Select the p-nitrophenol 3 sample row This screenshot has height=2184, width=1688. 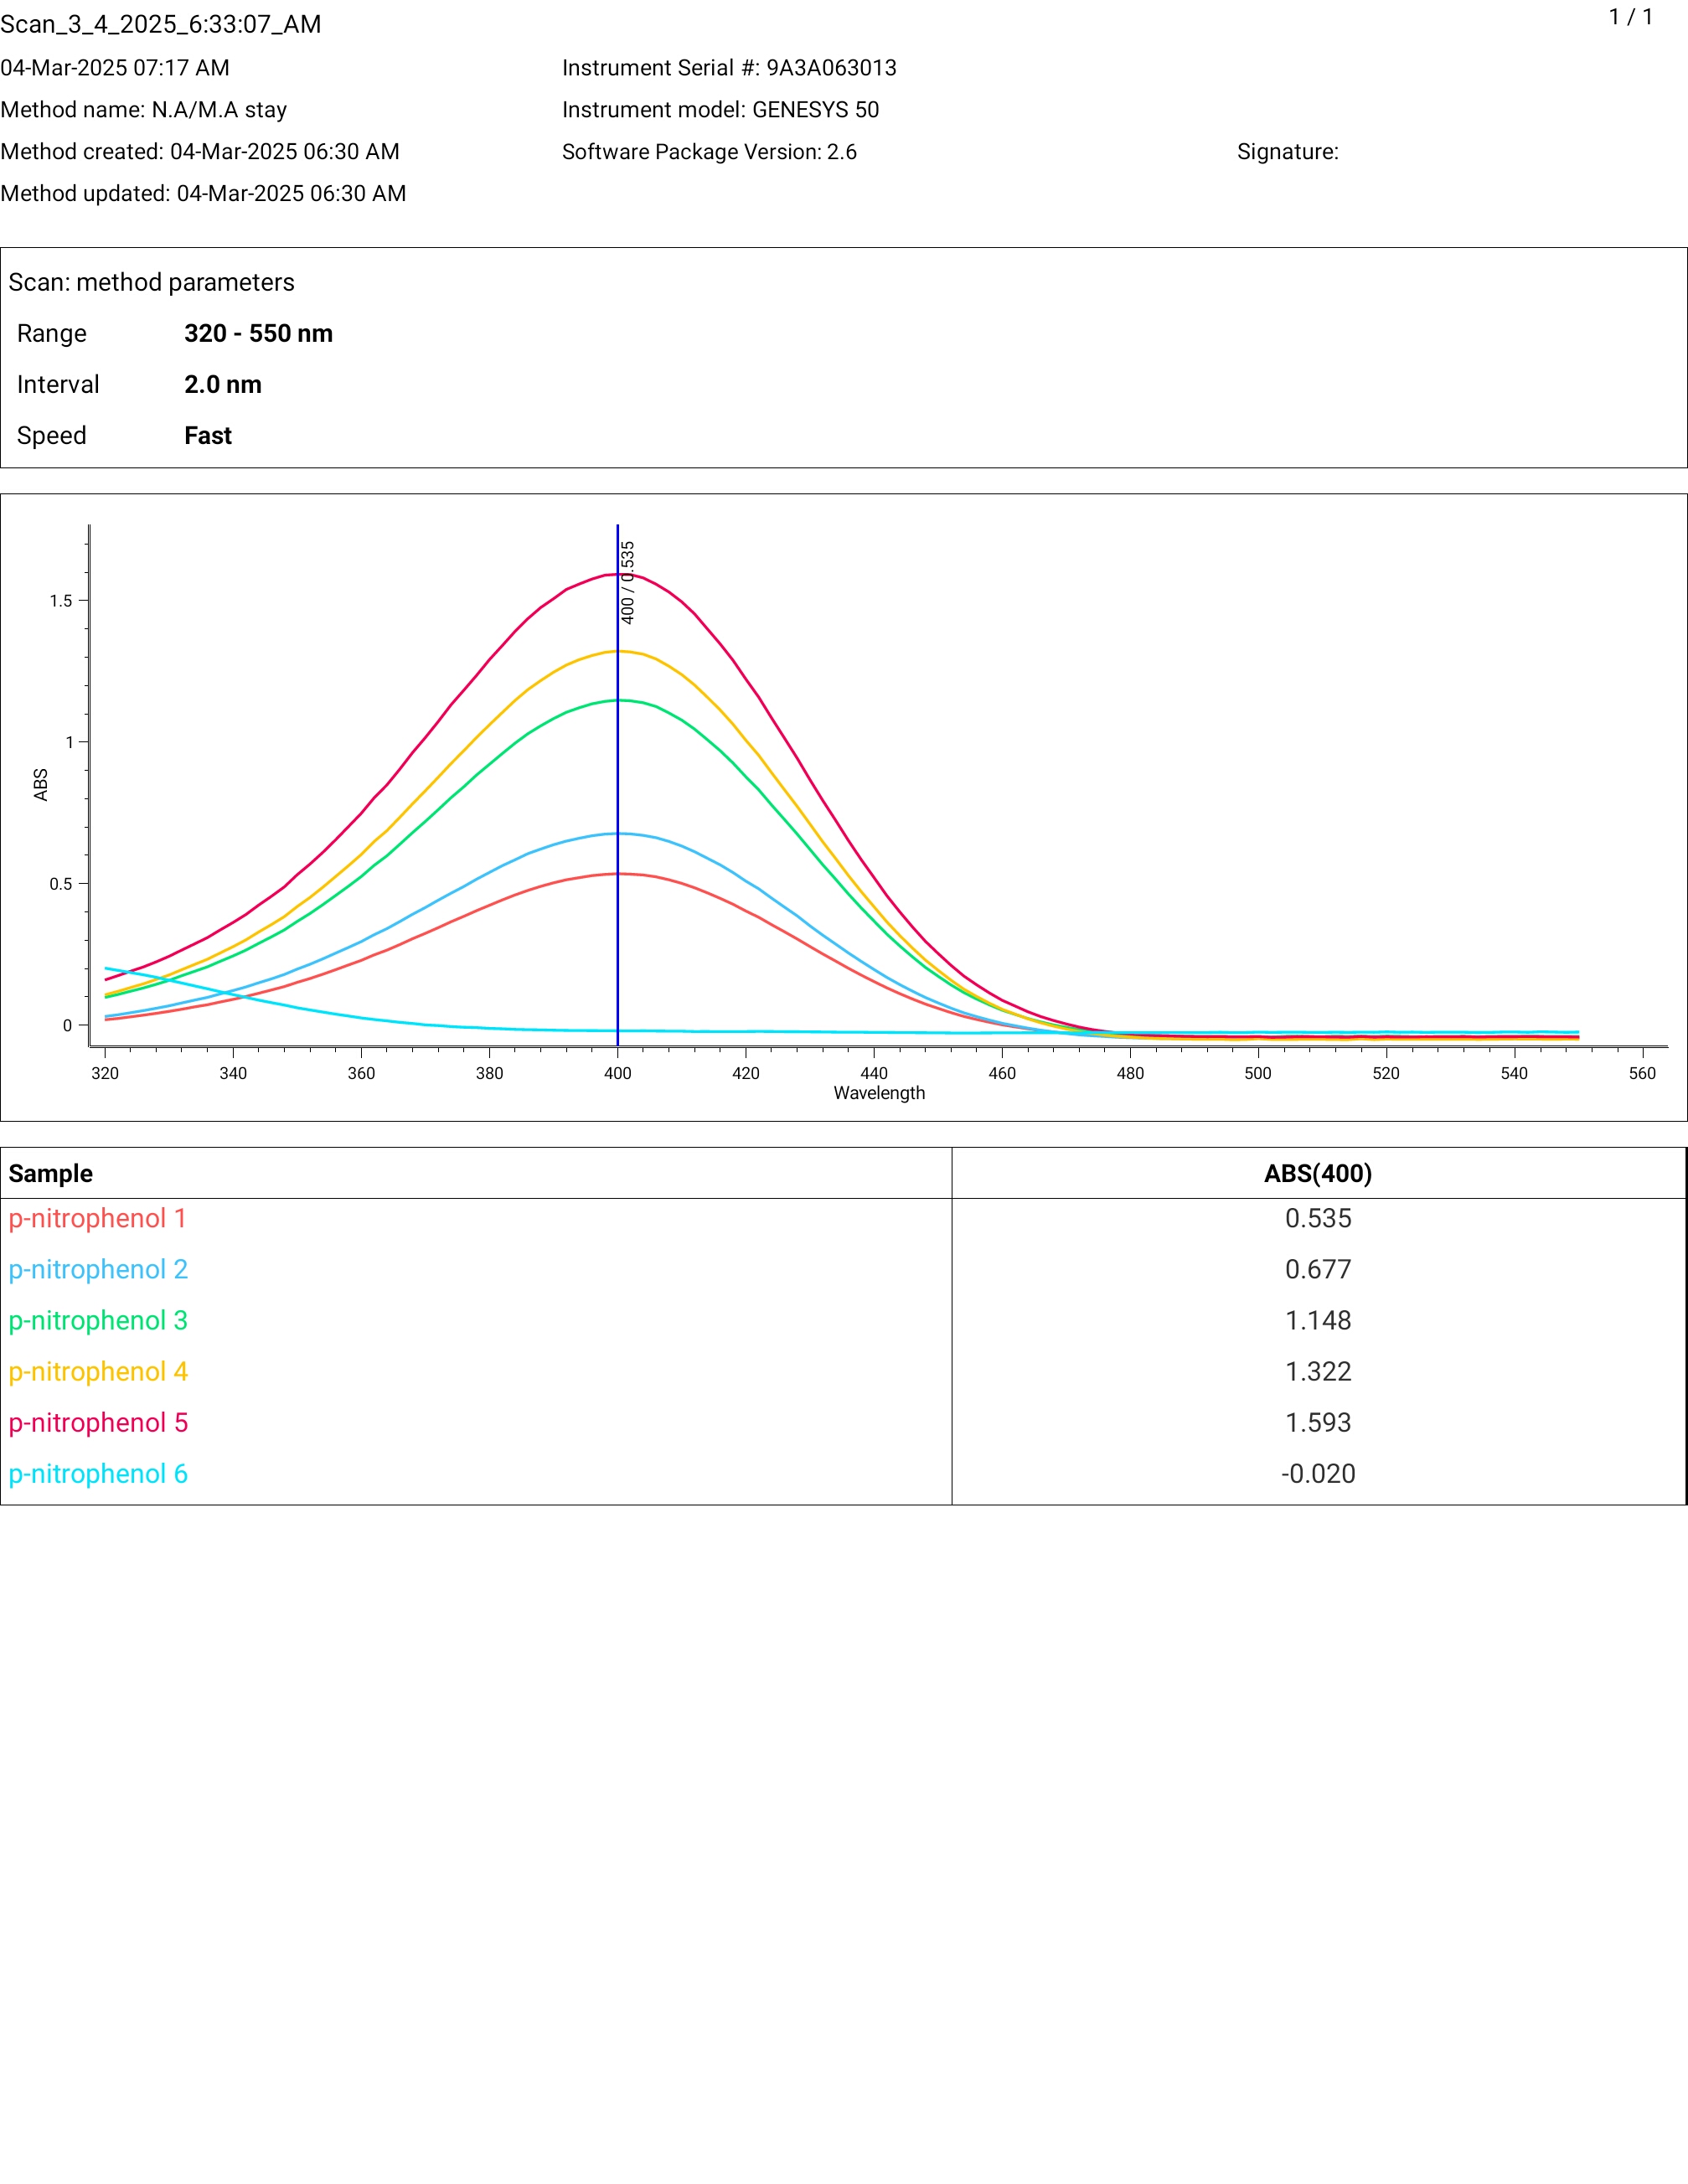[x=98, y=1320]
